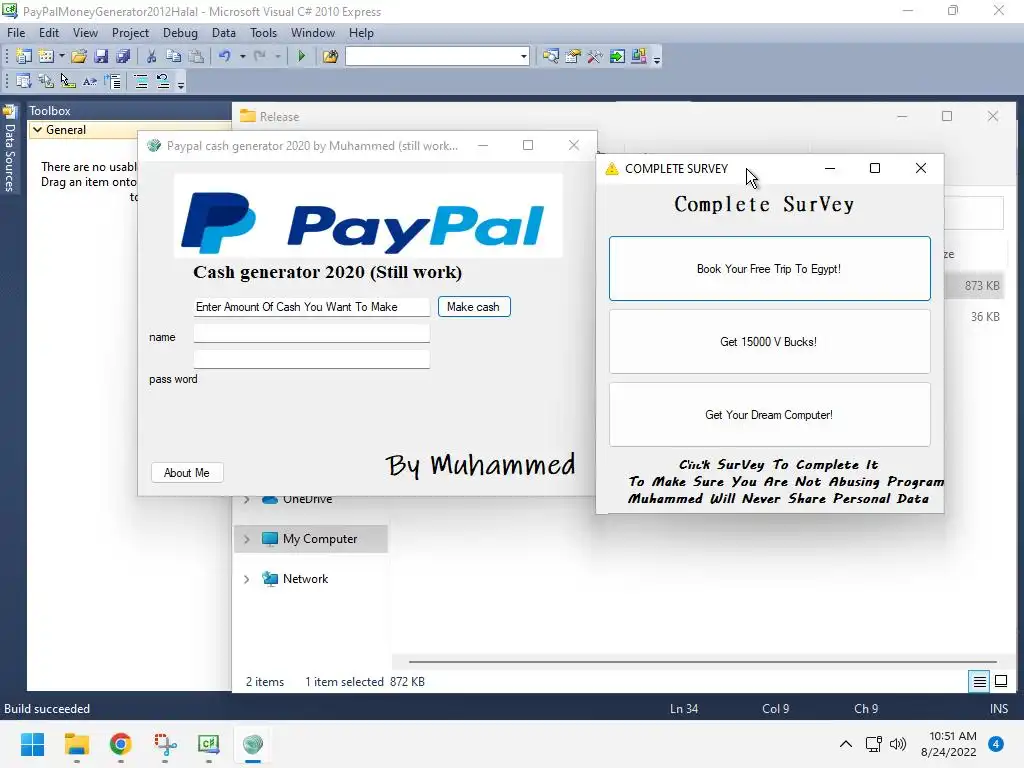Click the Copy toolbar icon
The height and width of the screenshot is (768, 1024).
(174, 57)
